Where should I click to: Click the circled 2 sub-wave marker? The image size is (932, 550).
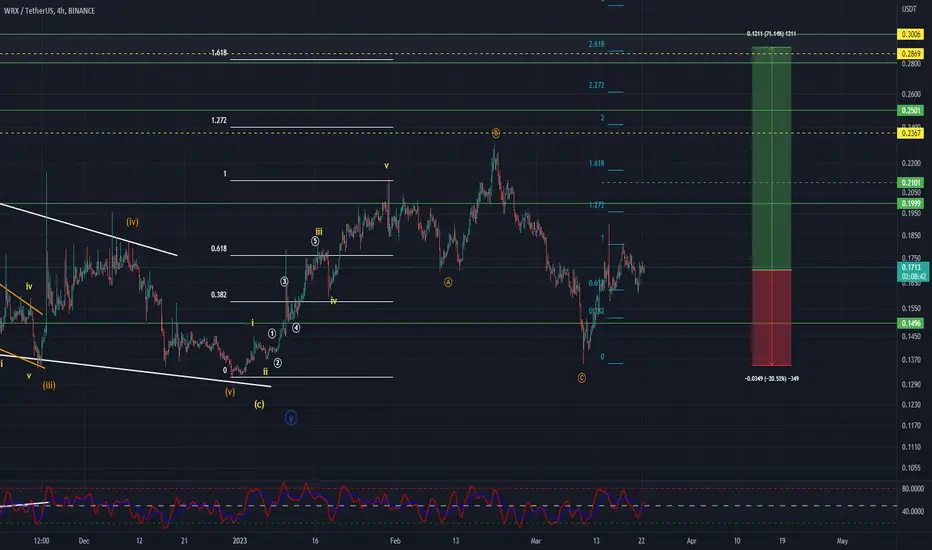point(278,363)
